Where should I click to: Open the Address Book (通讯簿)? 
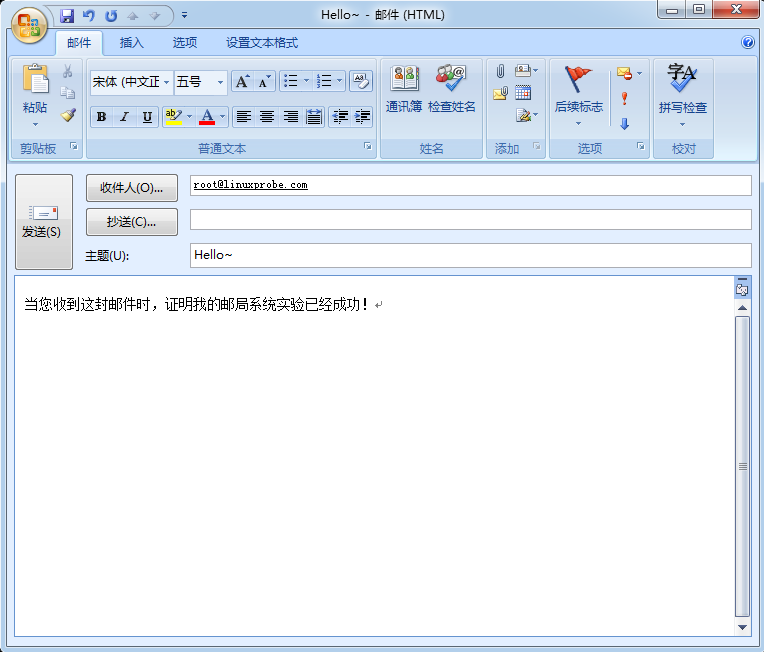pos(404,89)
